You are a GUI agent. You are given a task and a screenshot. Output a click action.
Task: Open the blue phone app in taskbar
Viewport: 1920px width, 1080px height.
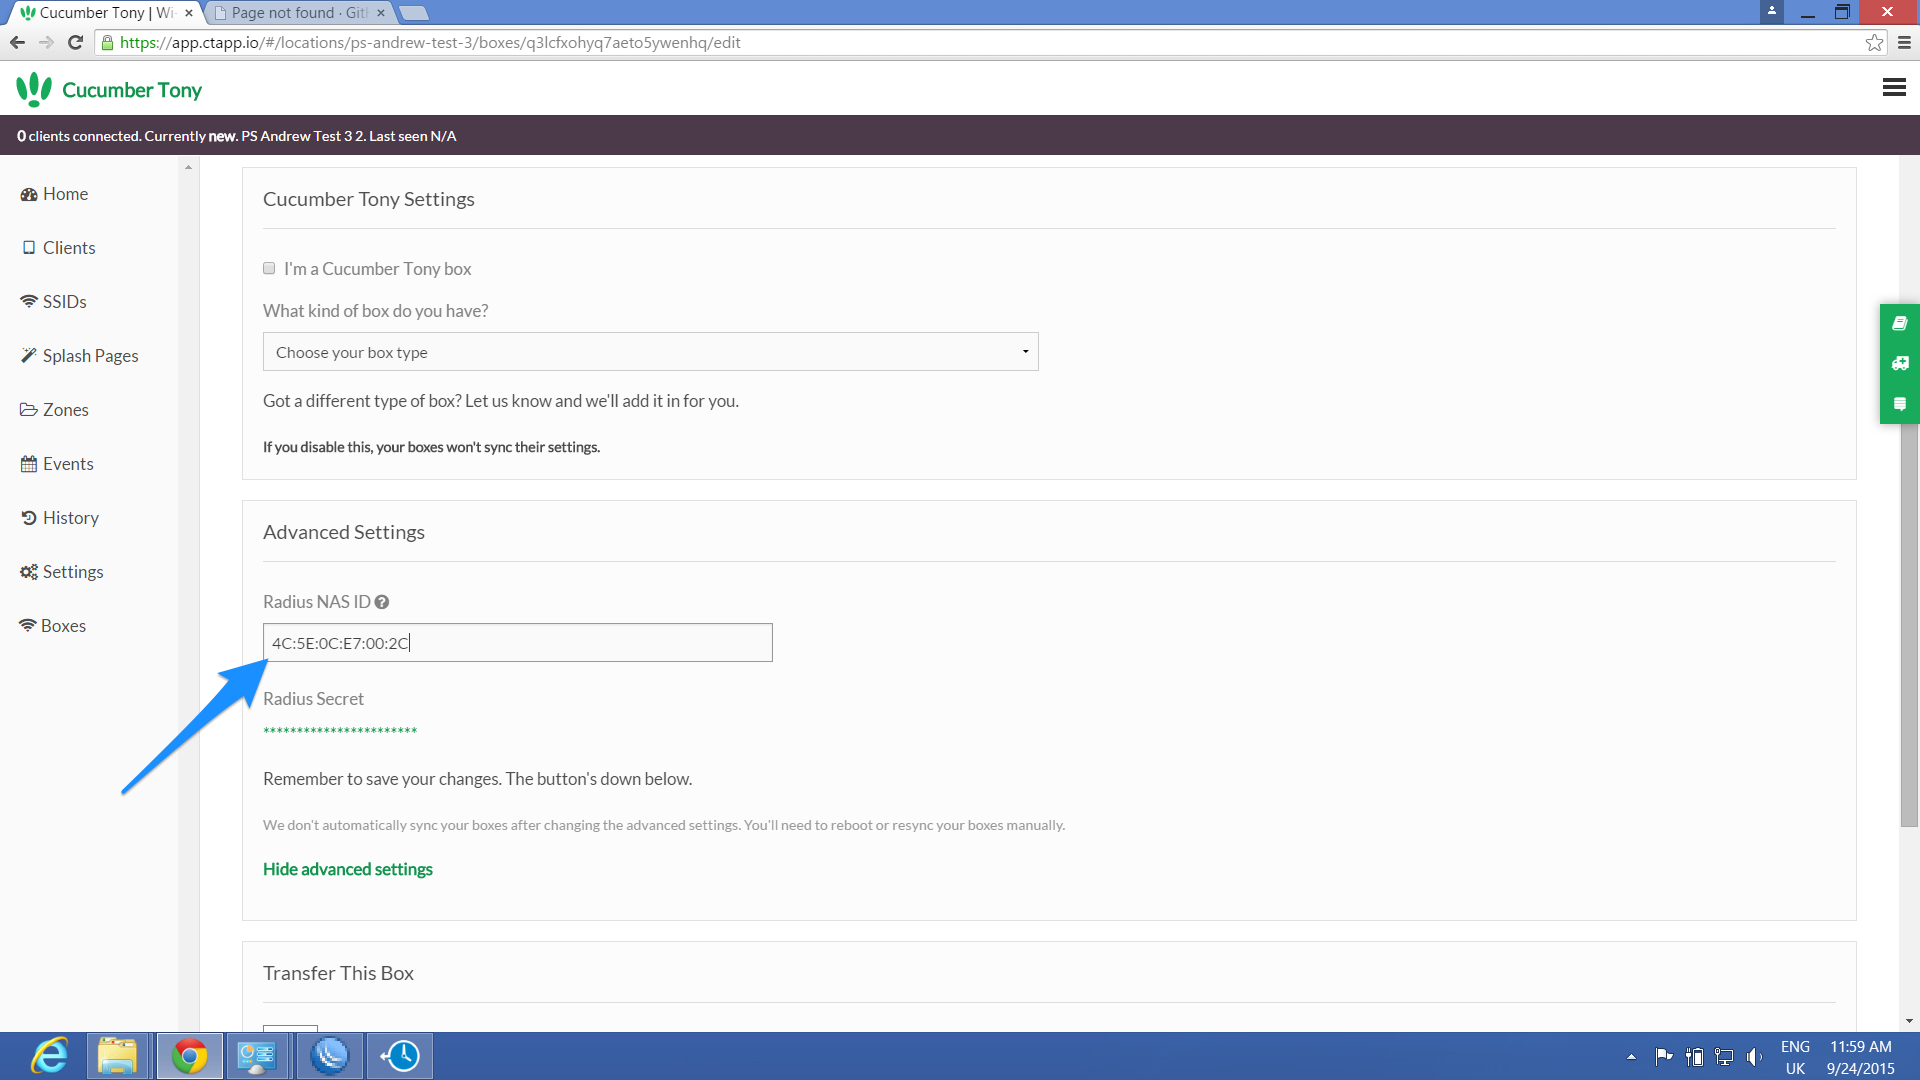pos(329,1056)
